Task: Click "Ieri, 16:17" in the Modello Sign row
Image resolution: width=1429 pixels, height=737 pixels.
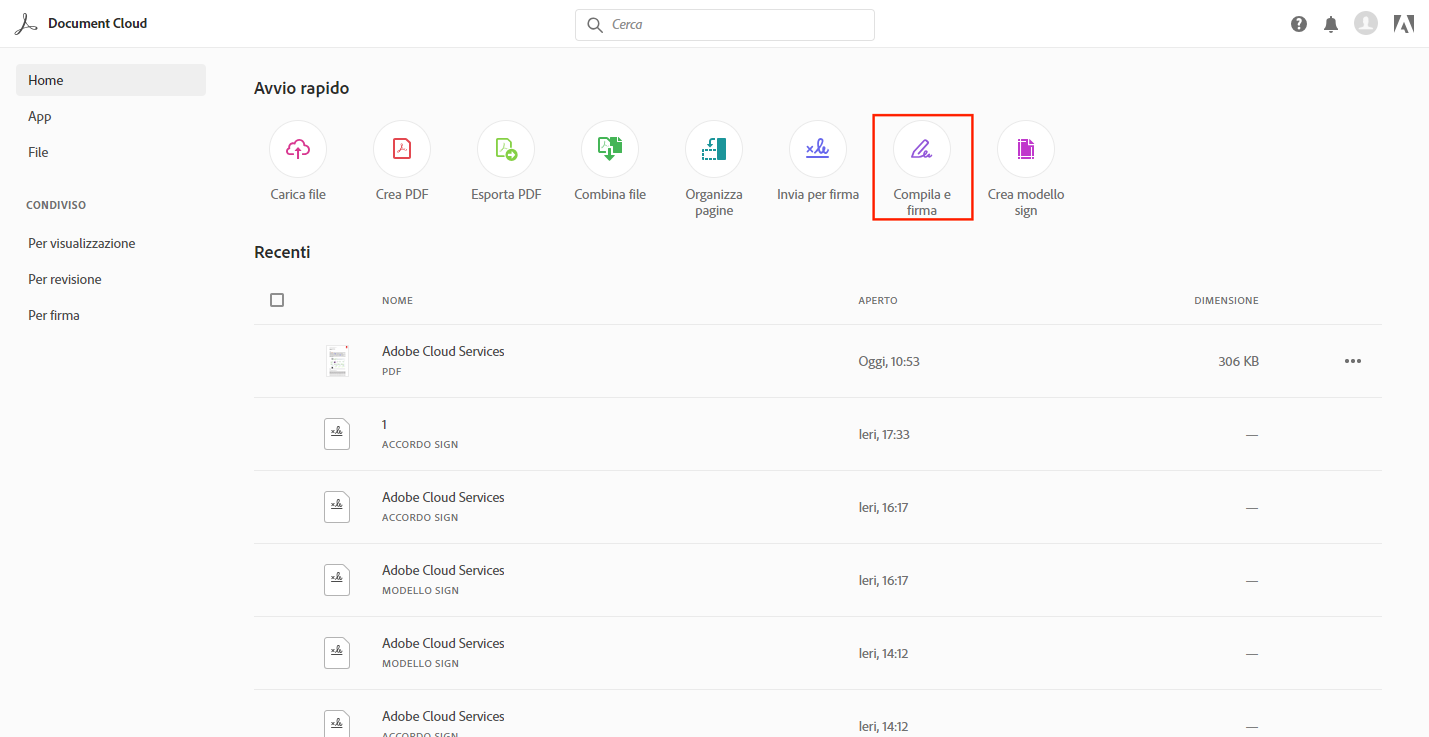Action: pos(883,580)
